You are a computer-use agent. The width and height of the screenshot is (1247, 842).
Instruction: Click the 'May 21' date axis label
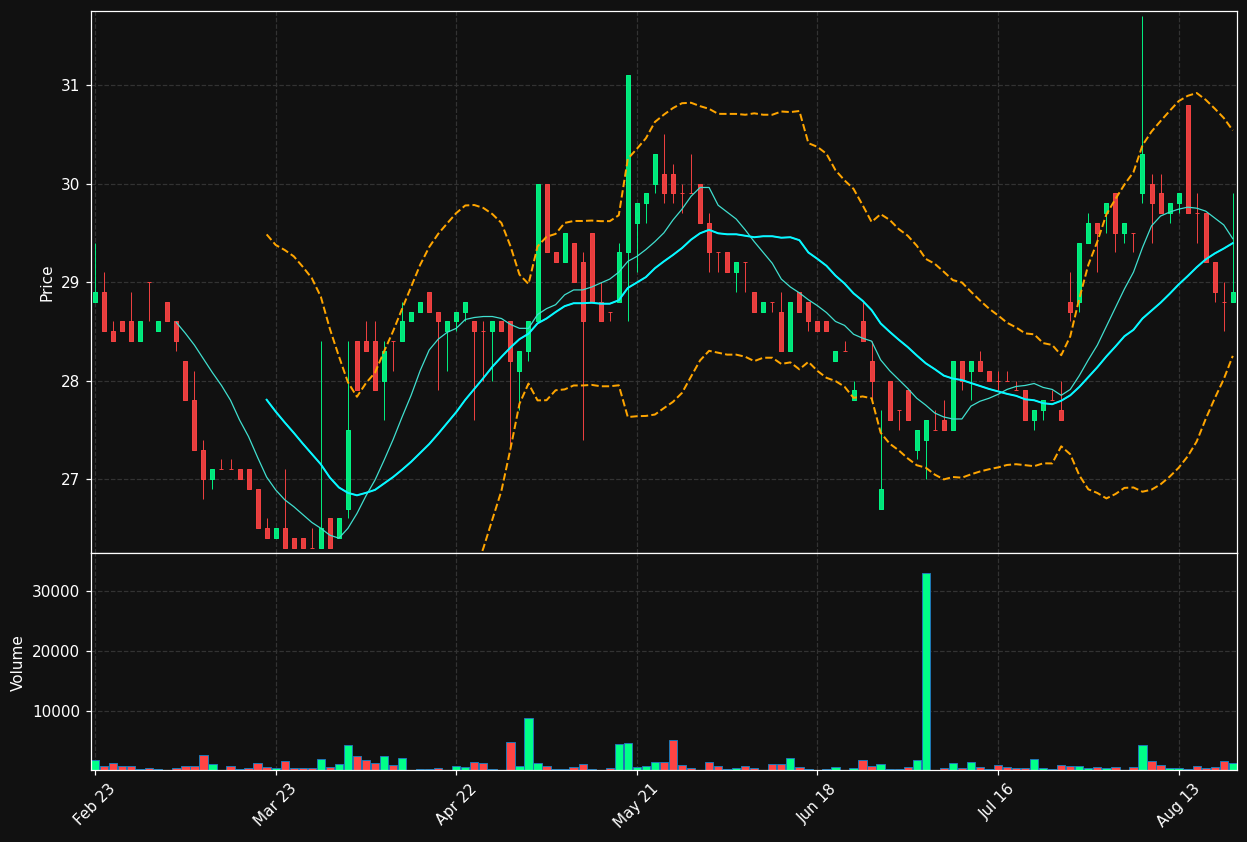pyautogui.click(x=636, y=805)
